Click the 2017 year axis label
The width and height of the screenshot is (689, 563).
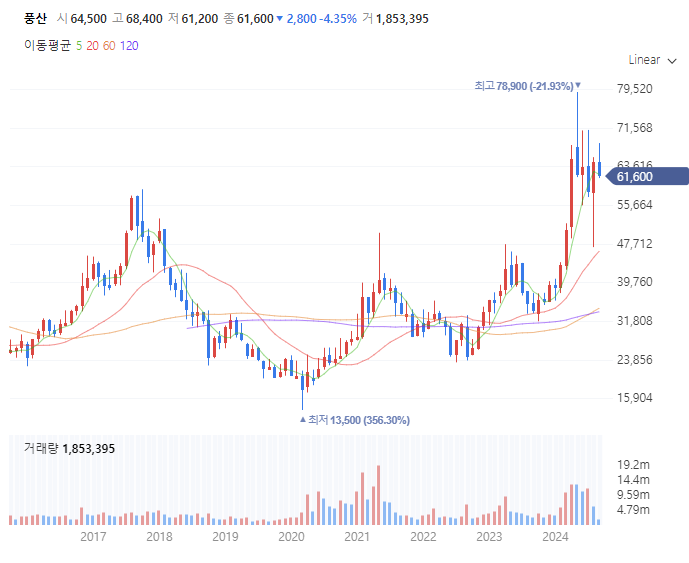coord(93,537)
